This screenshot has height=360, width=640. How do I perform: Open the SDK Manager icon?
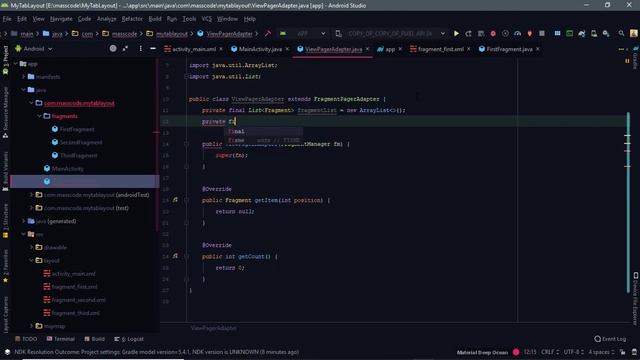[x=607, y=33]
